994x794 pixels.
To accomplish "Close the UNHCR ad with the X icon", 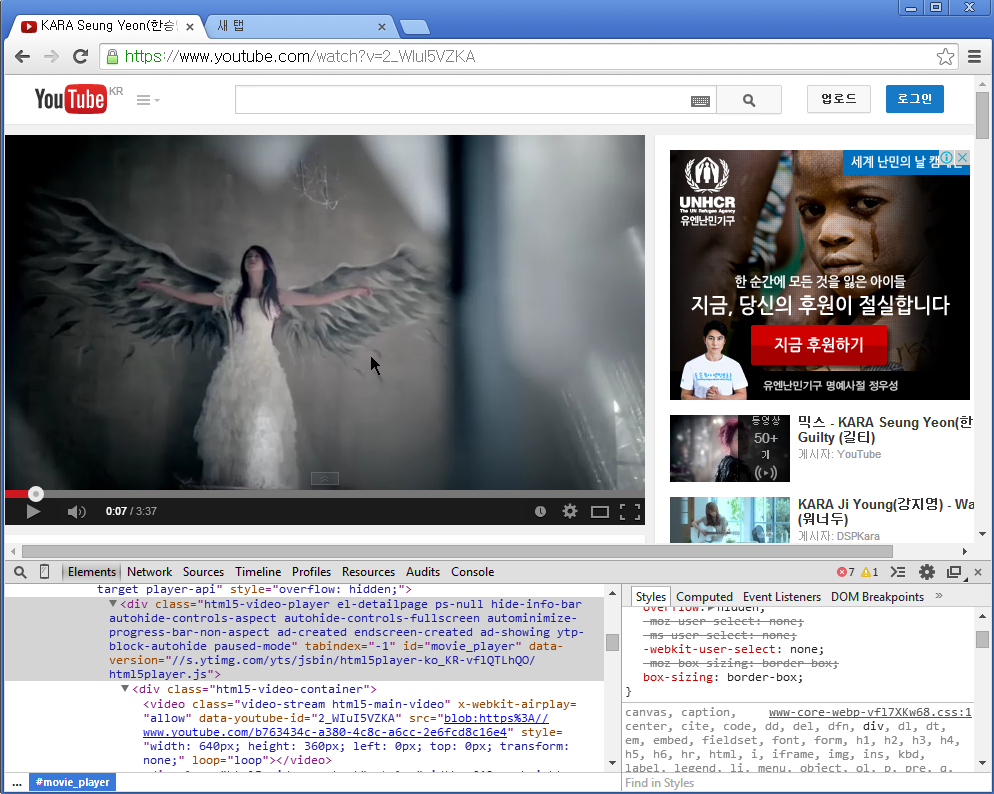I will click(962, 157).
